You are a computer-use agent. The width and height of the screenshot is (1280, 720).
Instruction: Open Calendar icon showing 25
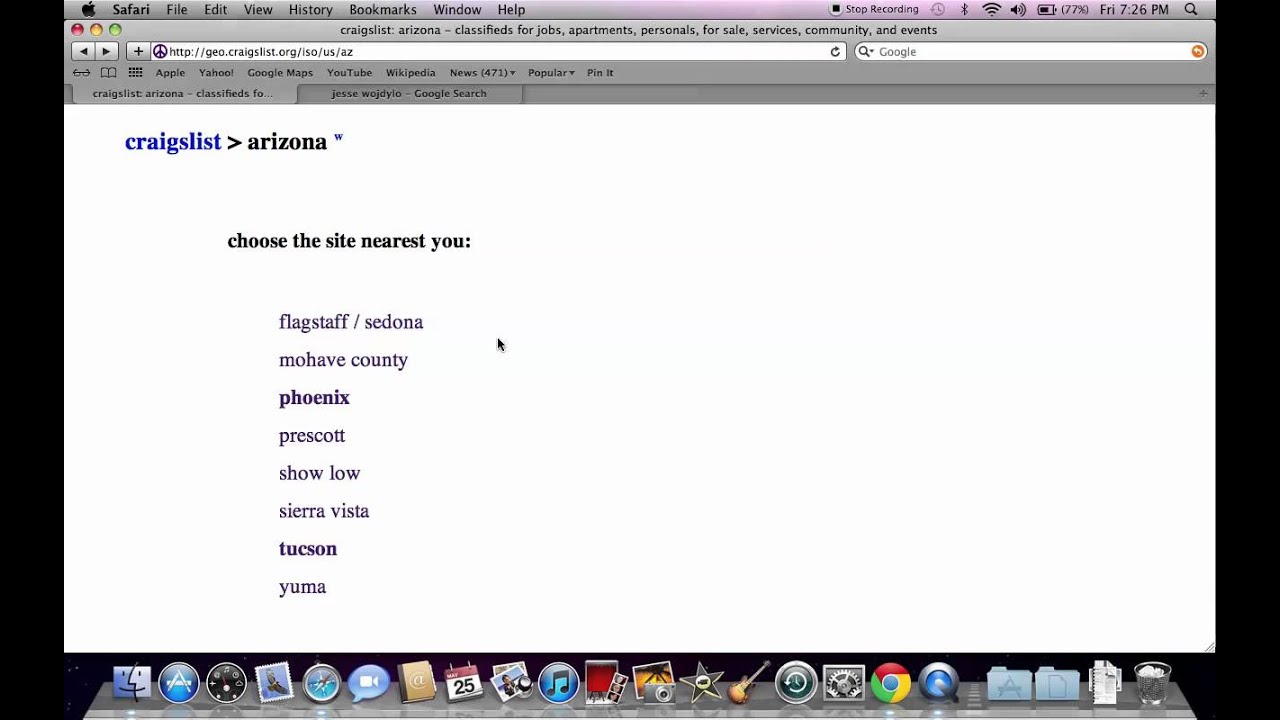click(x=463, y=683)
